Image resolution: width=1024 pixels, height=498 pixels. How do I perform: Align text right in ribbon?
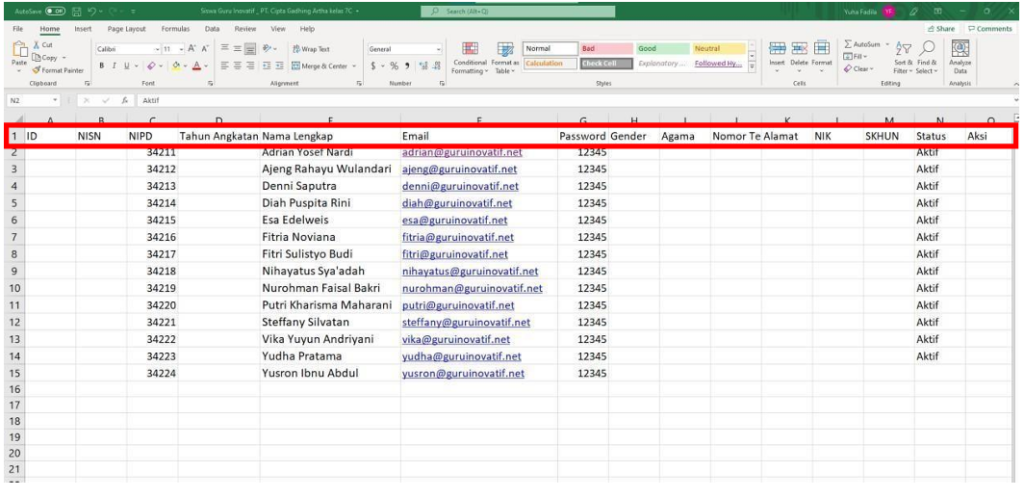(251, 66)
